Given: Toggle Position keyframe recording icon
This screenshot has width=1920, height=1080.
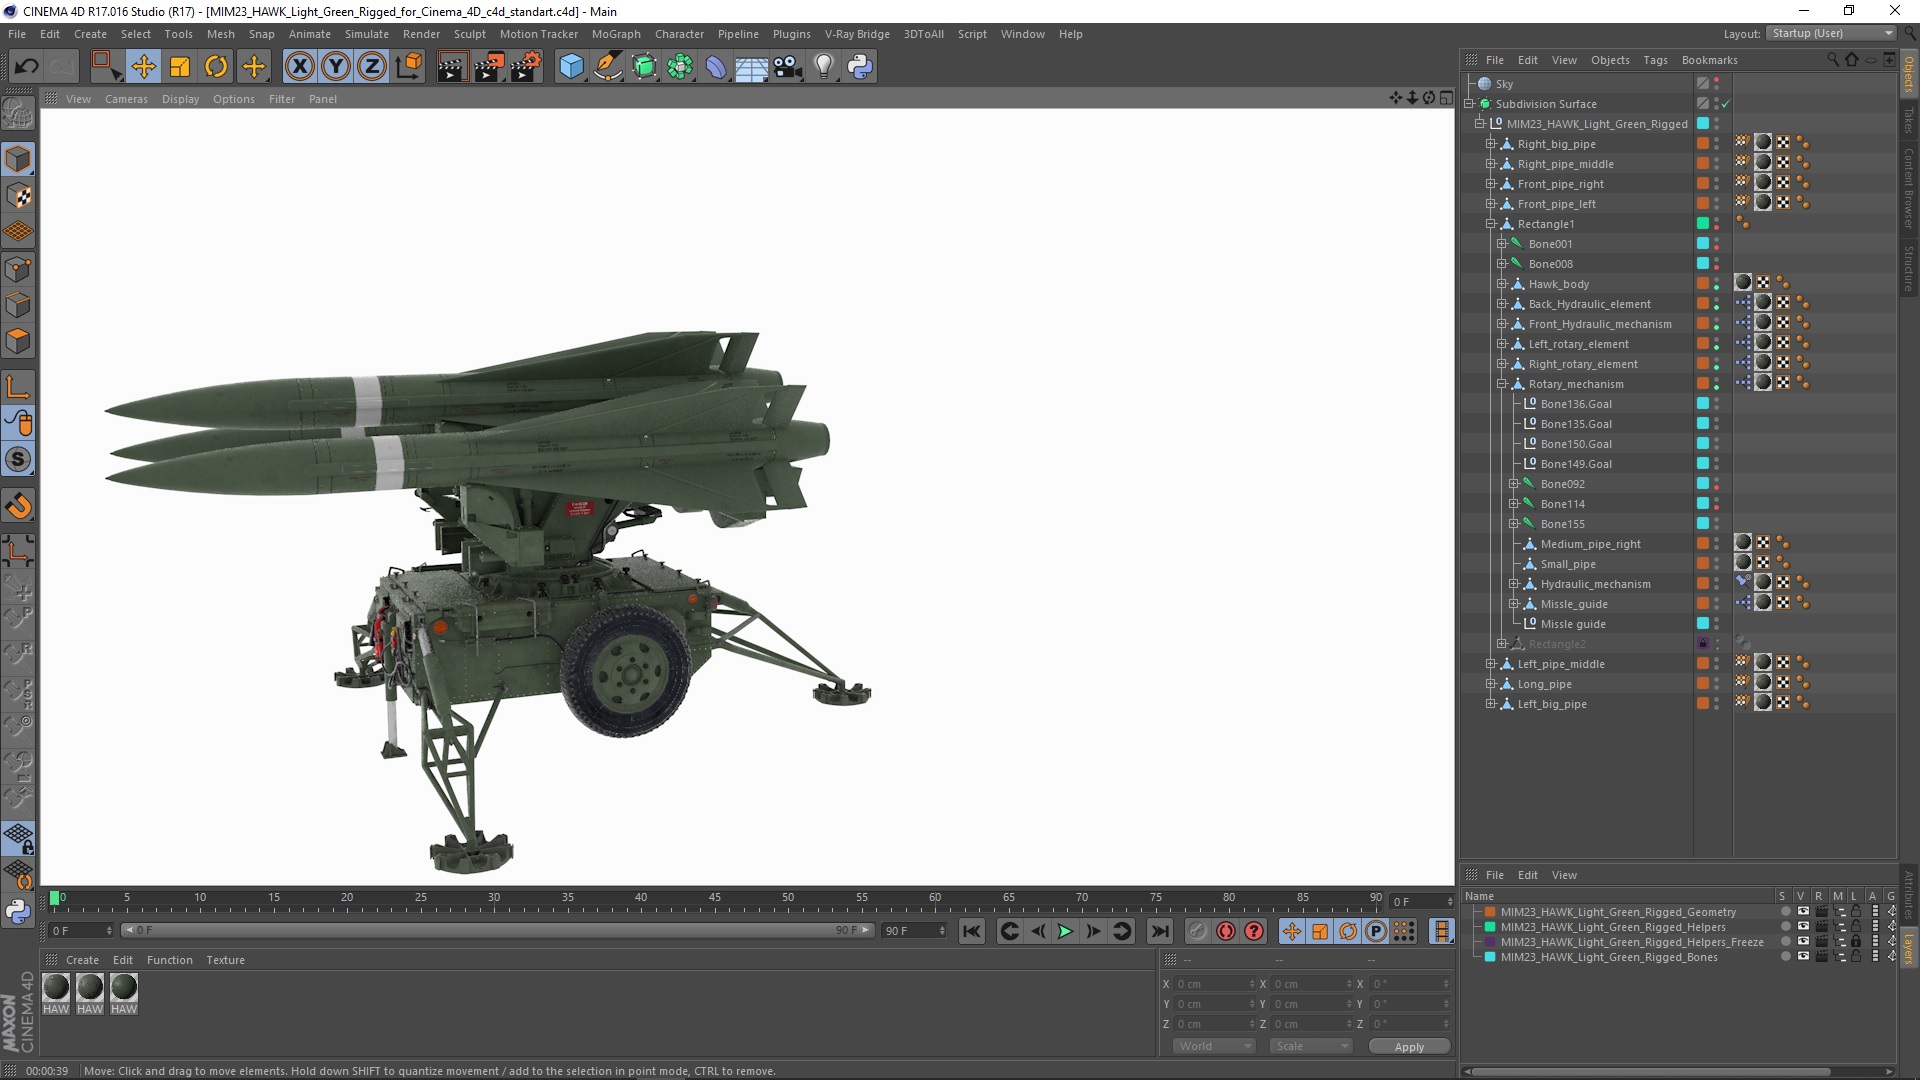Looking at the screenshot, I should click(1292, 931).
